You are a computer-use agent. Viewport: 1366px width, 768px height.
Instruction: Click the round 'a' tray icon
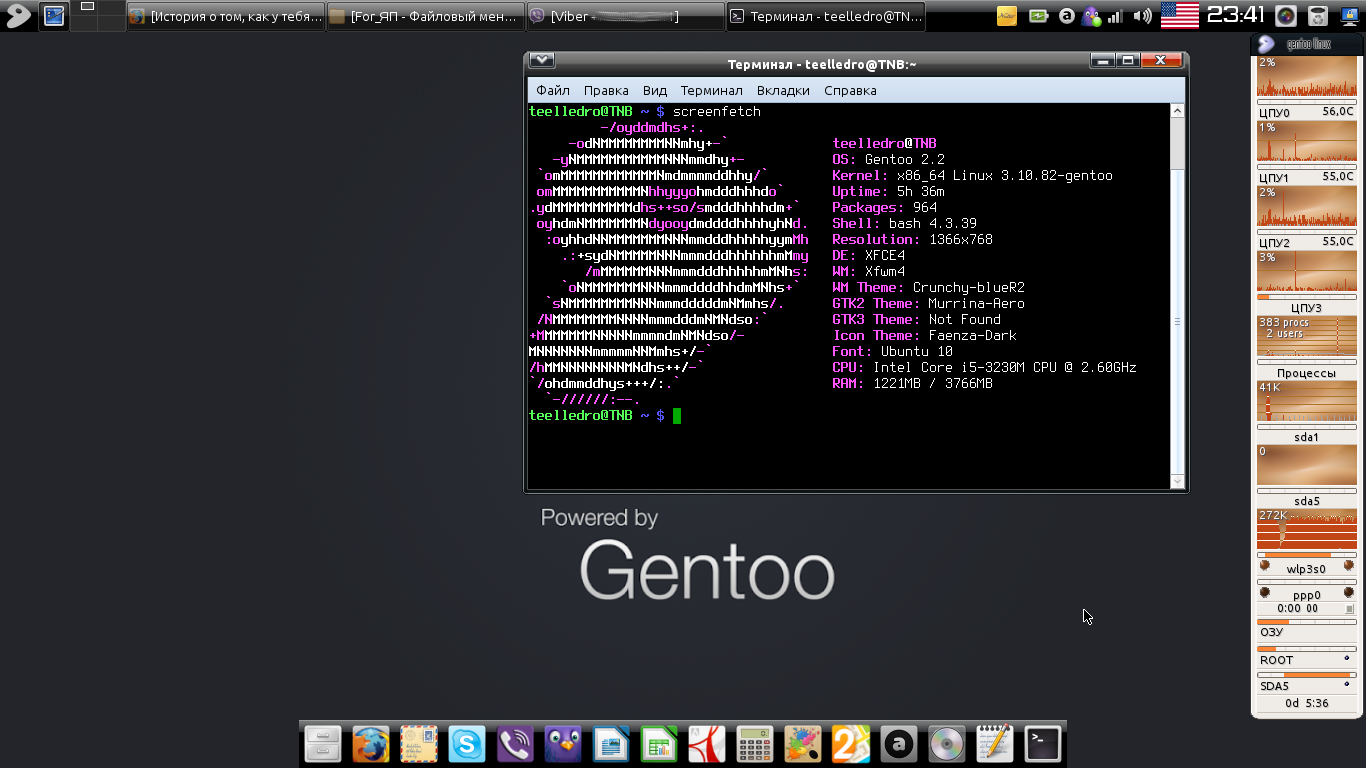(1067, 16)
